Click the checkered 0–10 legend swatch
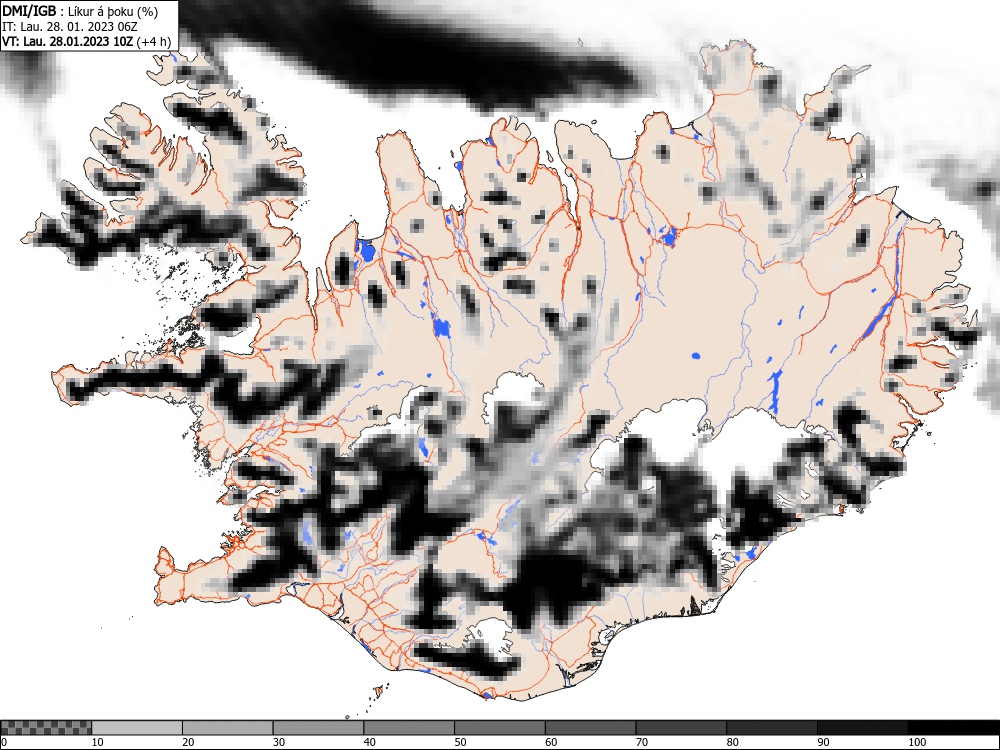Screen dimensions: 1000x750 click(46, 728)
